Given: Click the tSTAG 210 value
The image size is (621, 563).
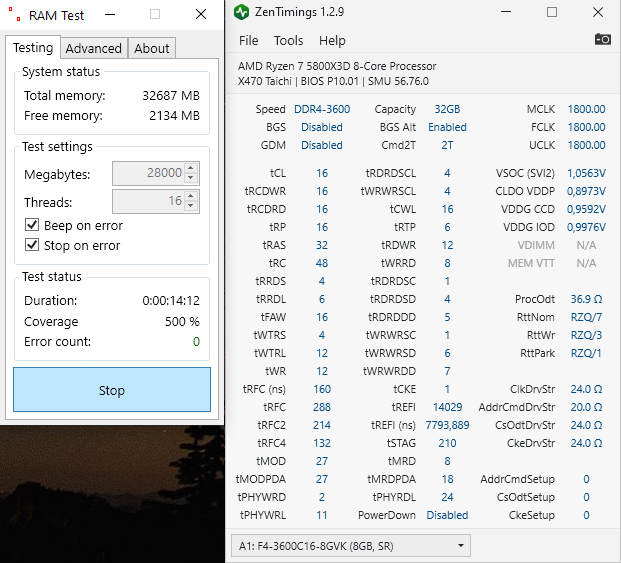Looking at the screenshot, I should pyautogui.click(x=447, y=443).
